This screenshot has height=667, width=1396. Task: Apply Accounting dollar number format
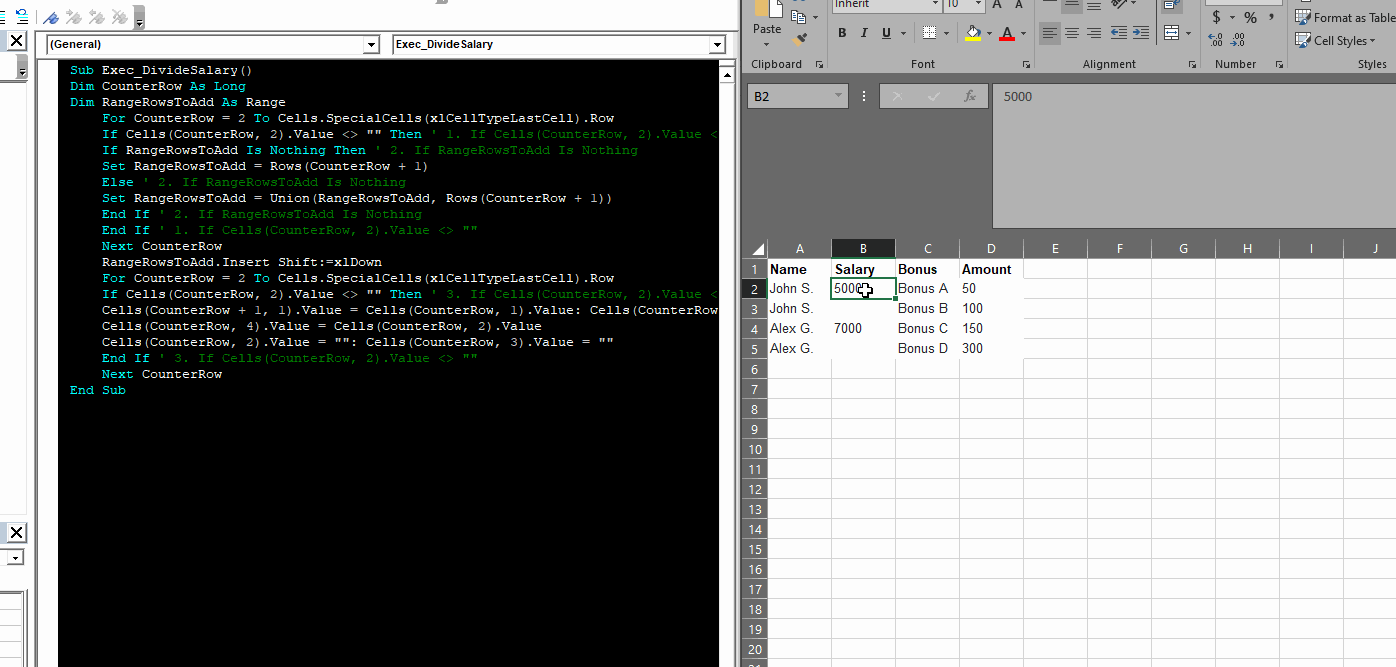pos(1216,17)
